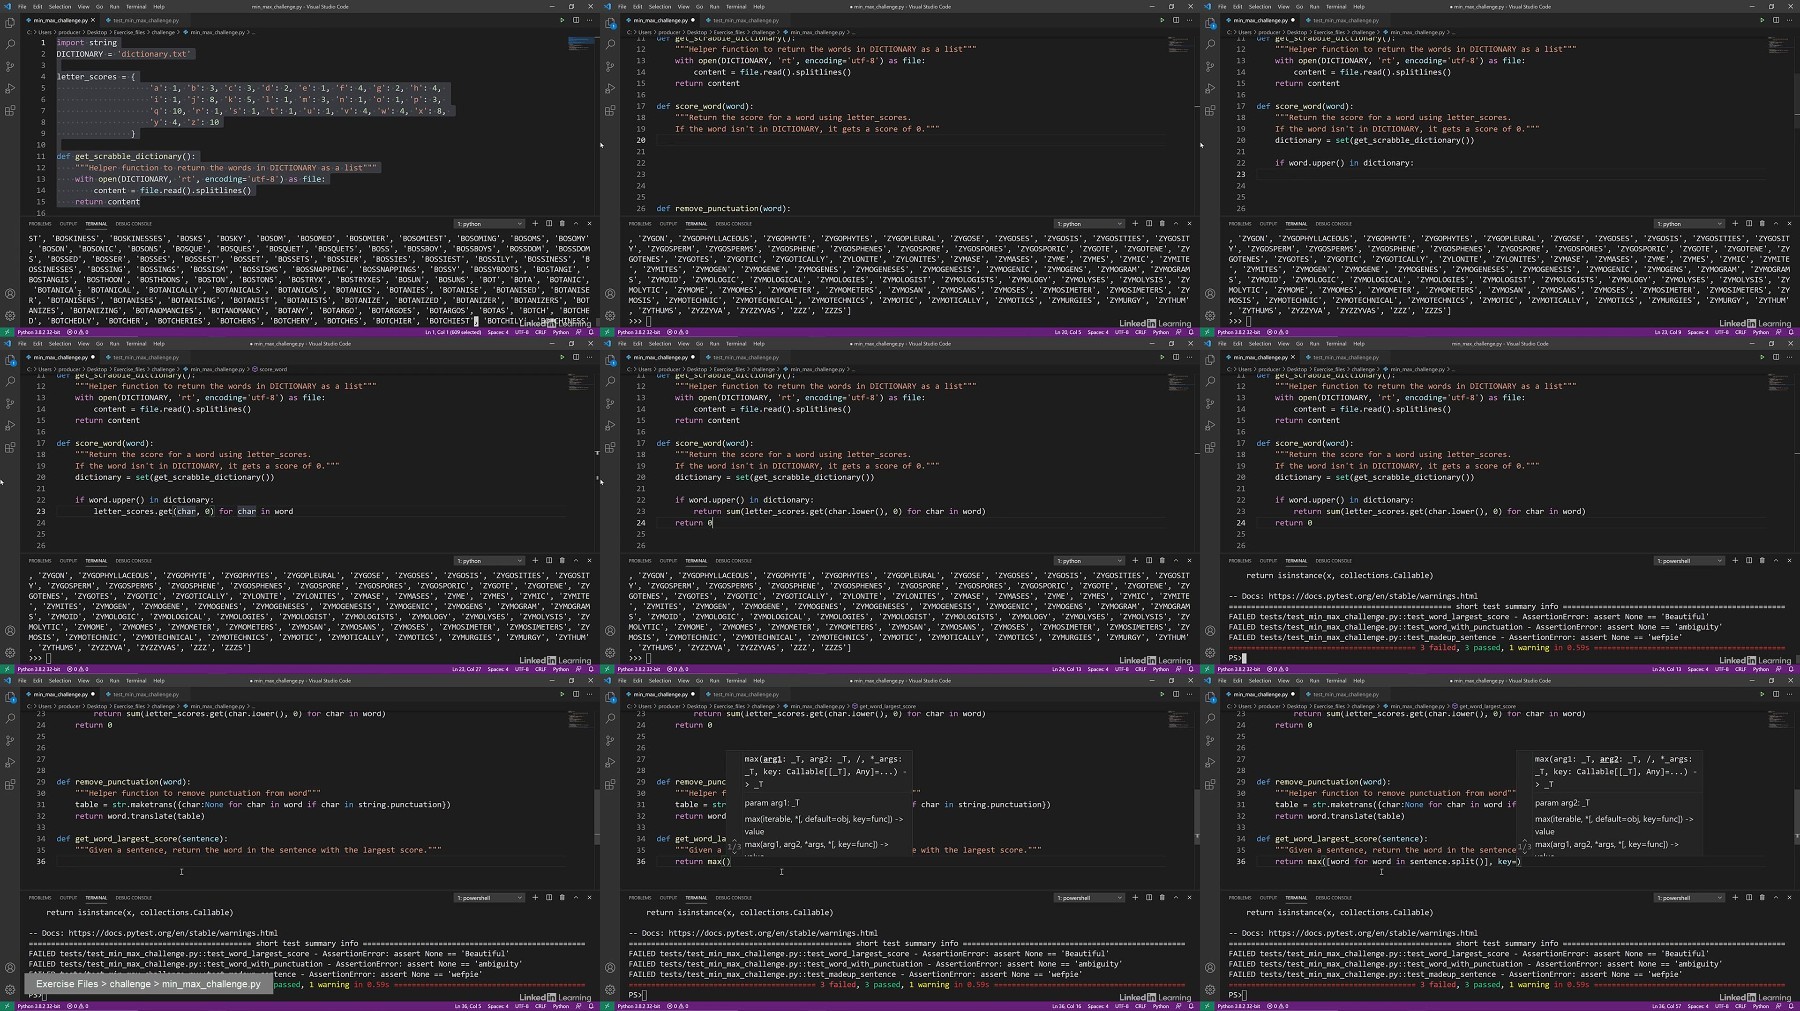The width and height of the screenshot is (1800, 1011).
Task: Maximize terminal panel in the Ln 36, Col 57 window
Action: click(1776, 898)
